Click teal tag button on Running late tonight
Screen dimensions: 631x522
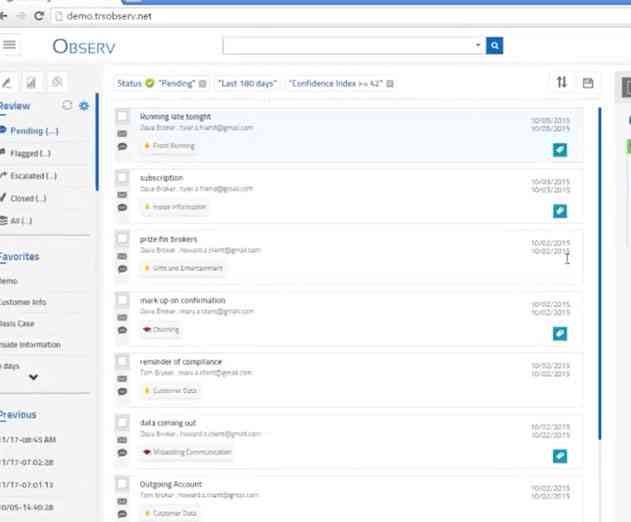point(560,150)
